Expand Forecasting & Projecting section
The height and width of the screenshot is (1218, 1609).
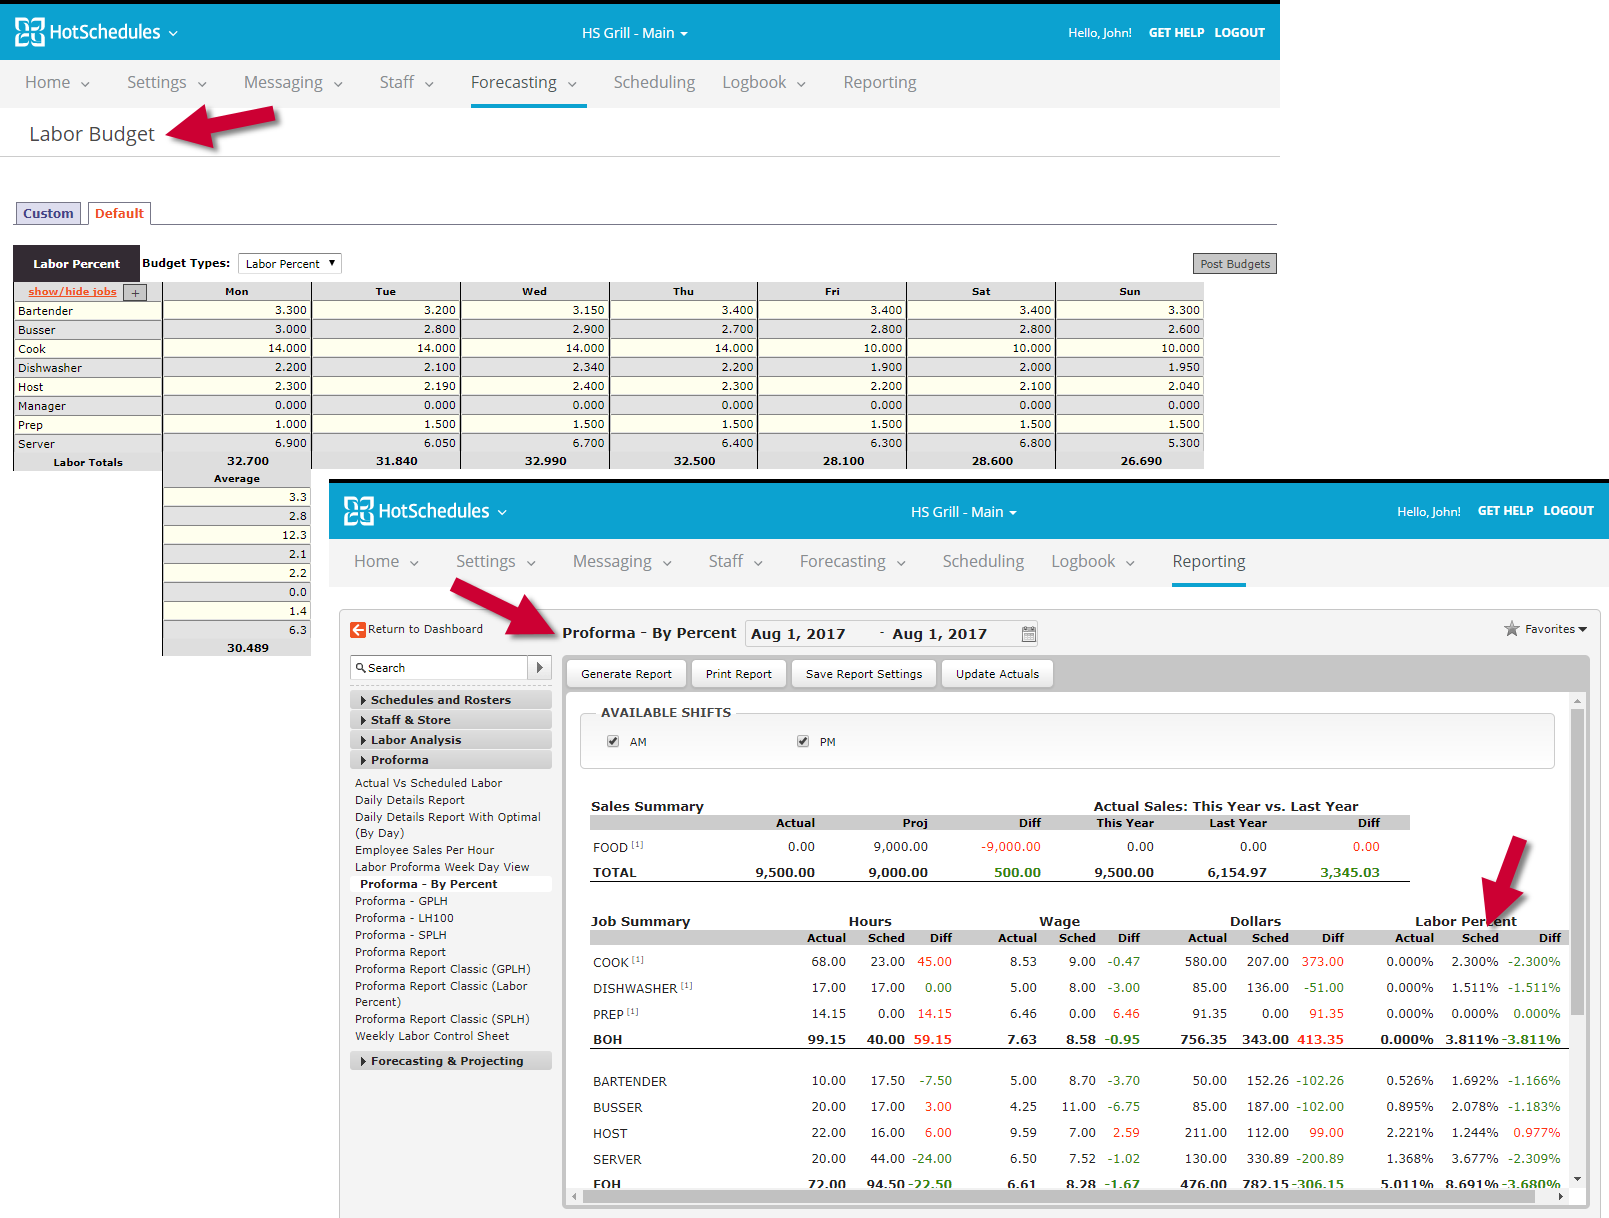click(x=451, y=1061)
